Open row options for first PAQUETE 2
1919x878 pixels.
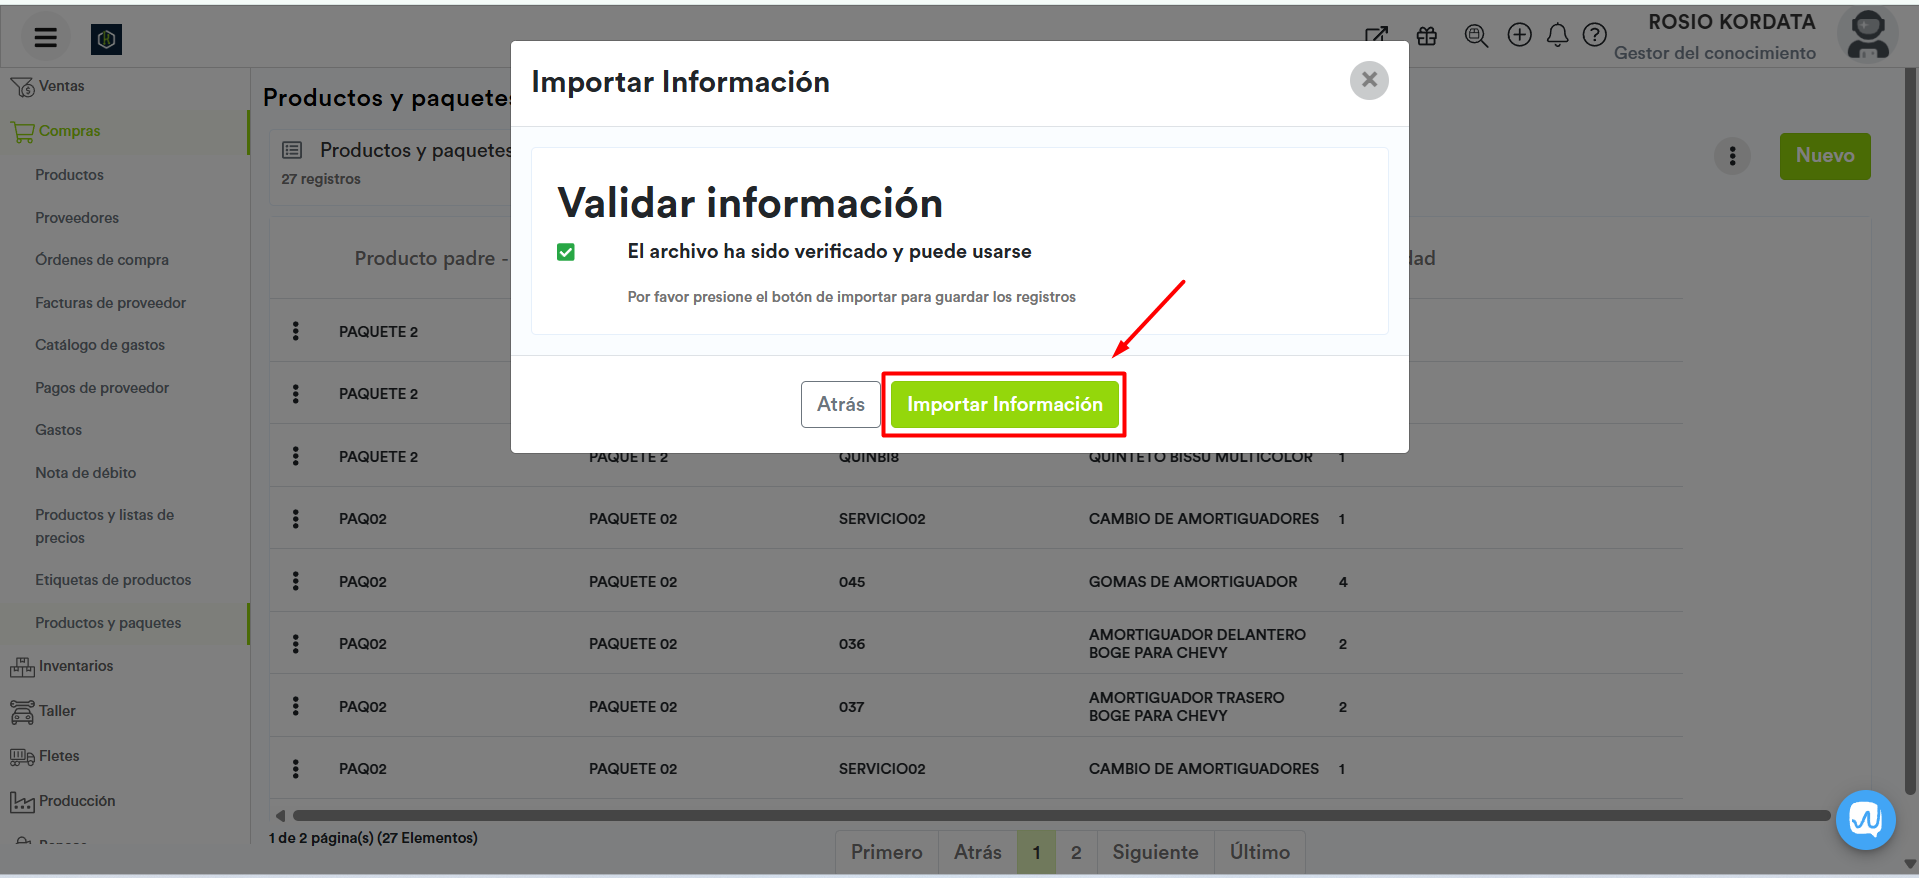pos(295,331)
